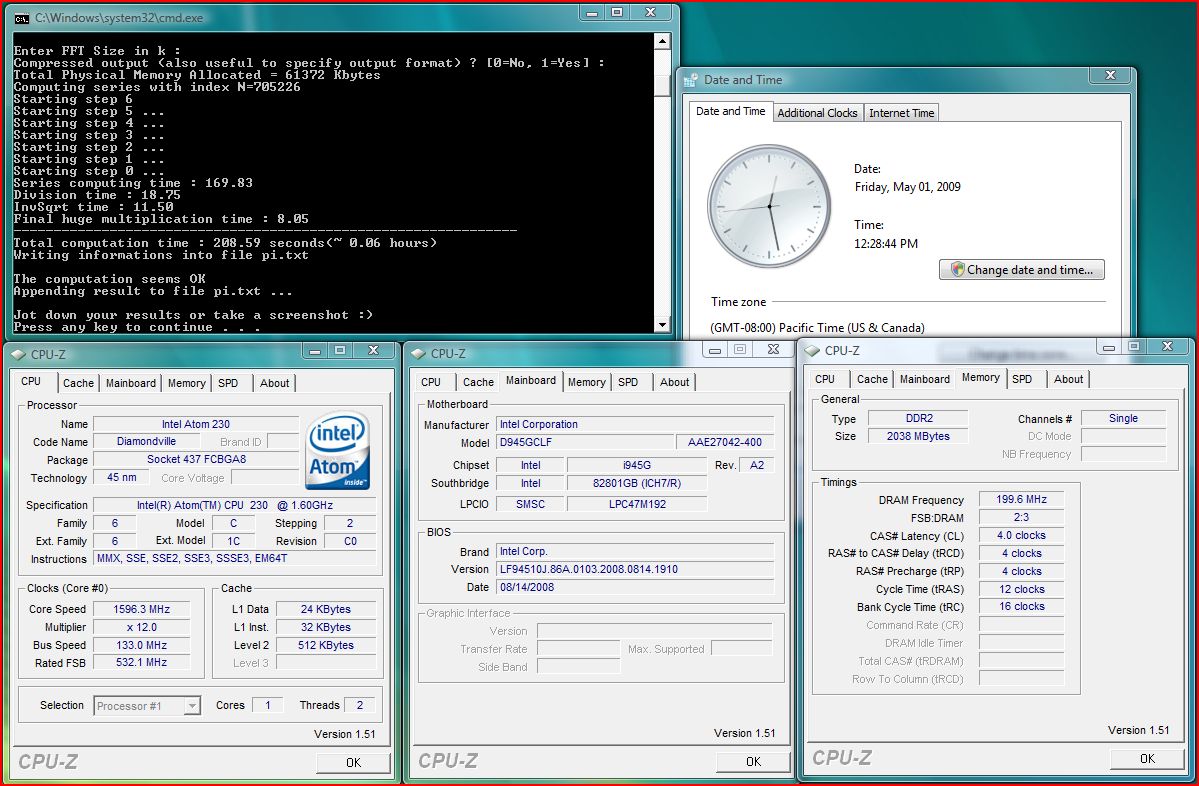Viewport: 1199px width, 786px height.
Task: Click the L1 Data value 24 KBytes
Action: click(x=326, y=609)
